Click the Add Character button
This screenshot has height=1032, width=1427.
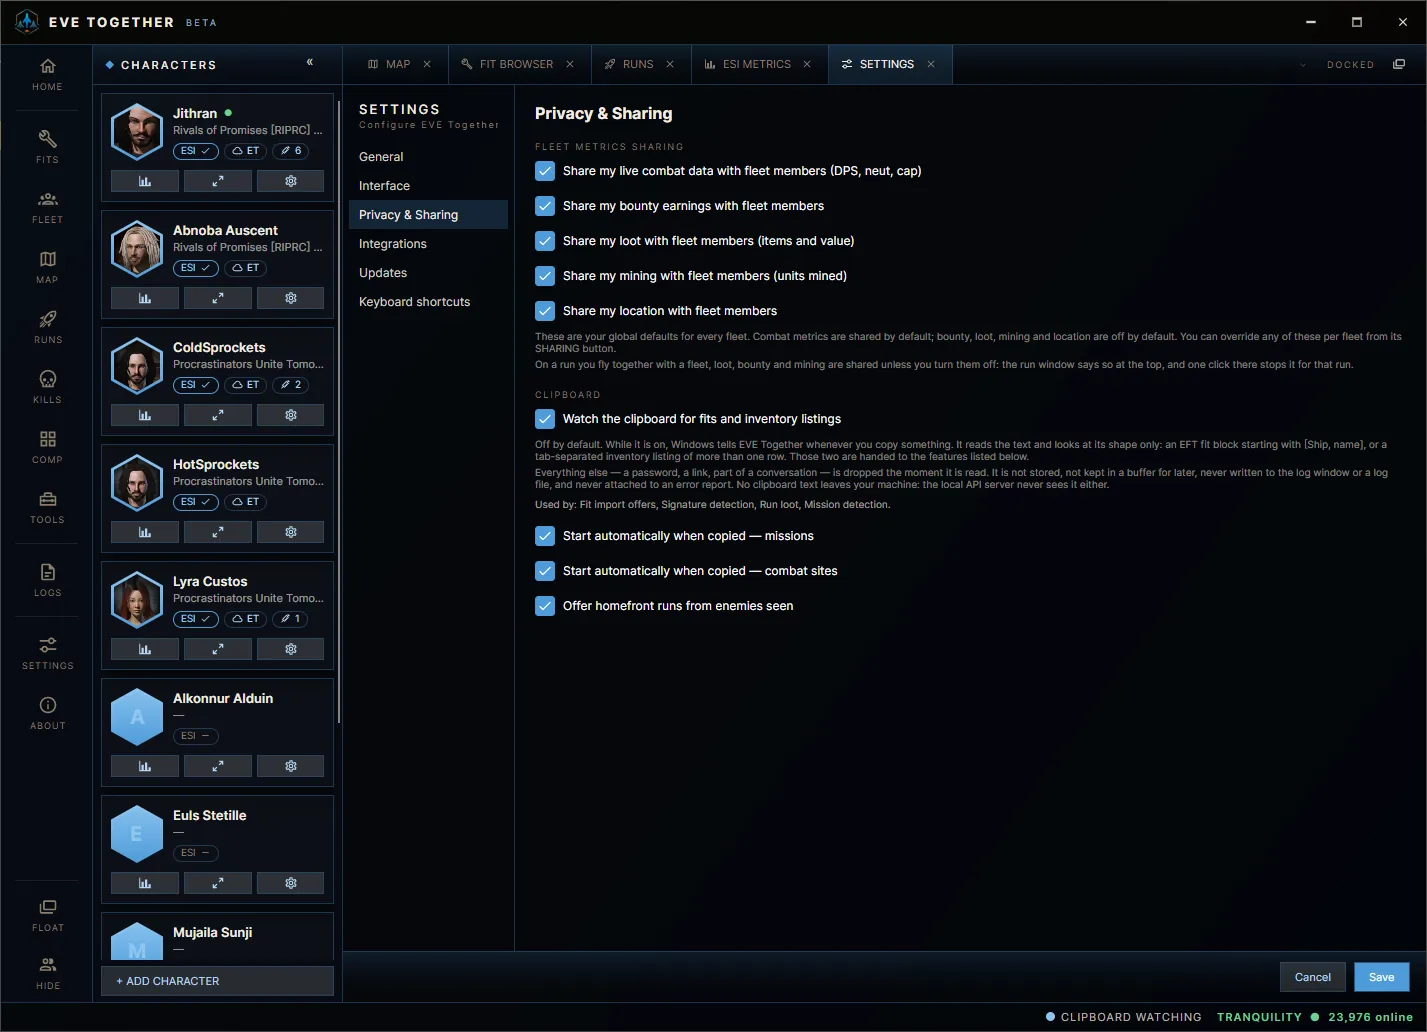pos(217,981)
